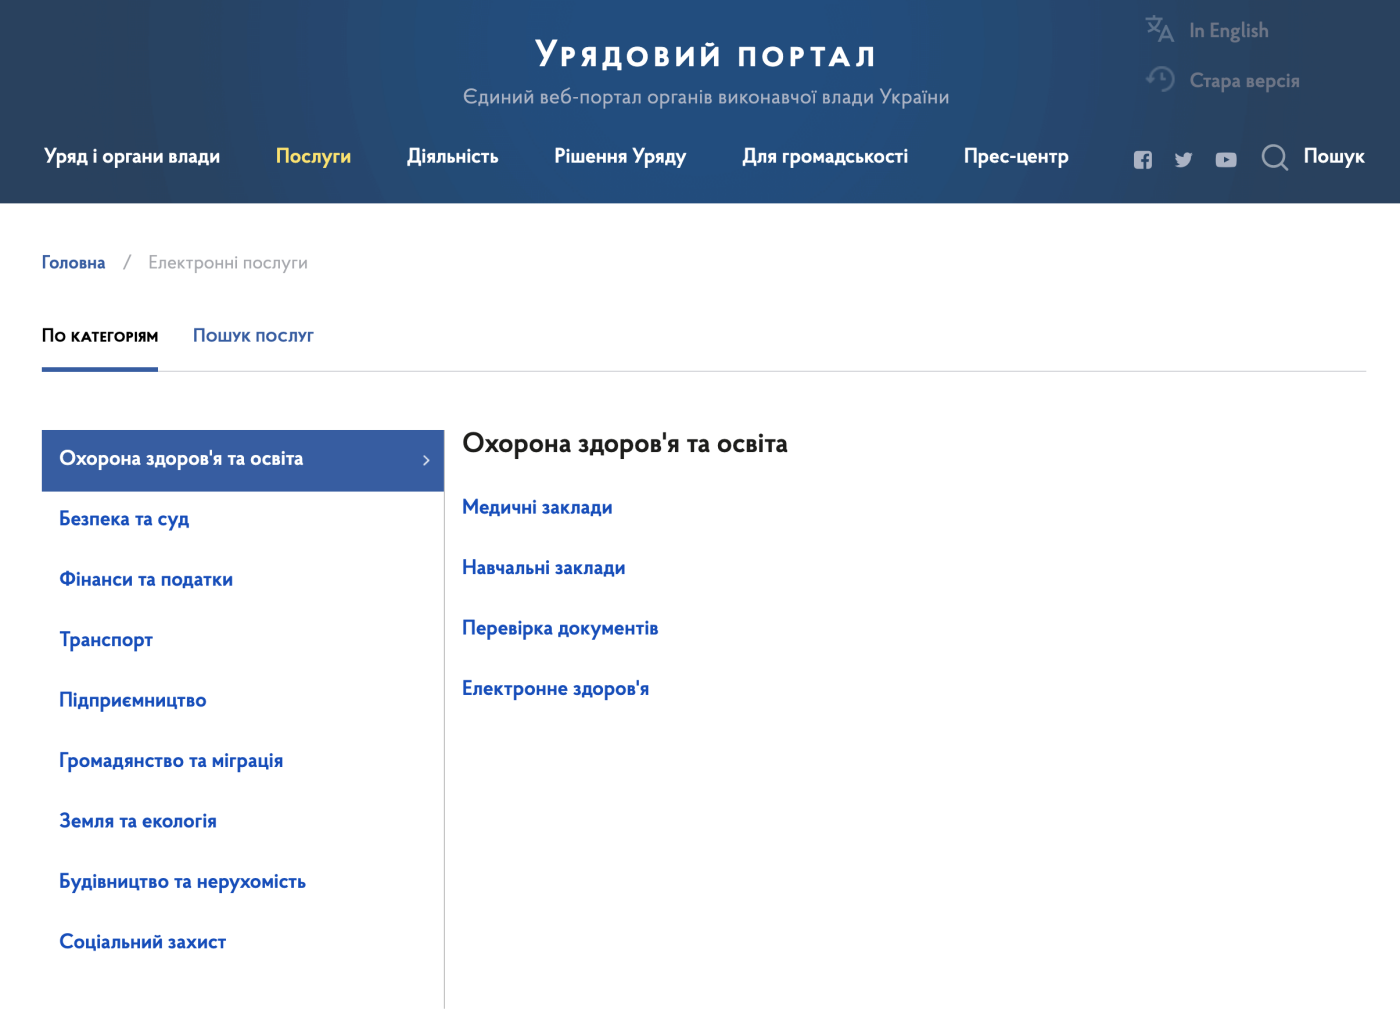1400x1025 pixels.
Task: Click the translate icon beside In English
Action: 1160,29
